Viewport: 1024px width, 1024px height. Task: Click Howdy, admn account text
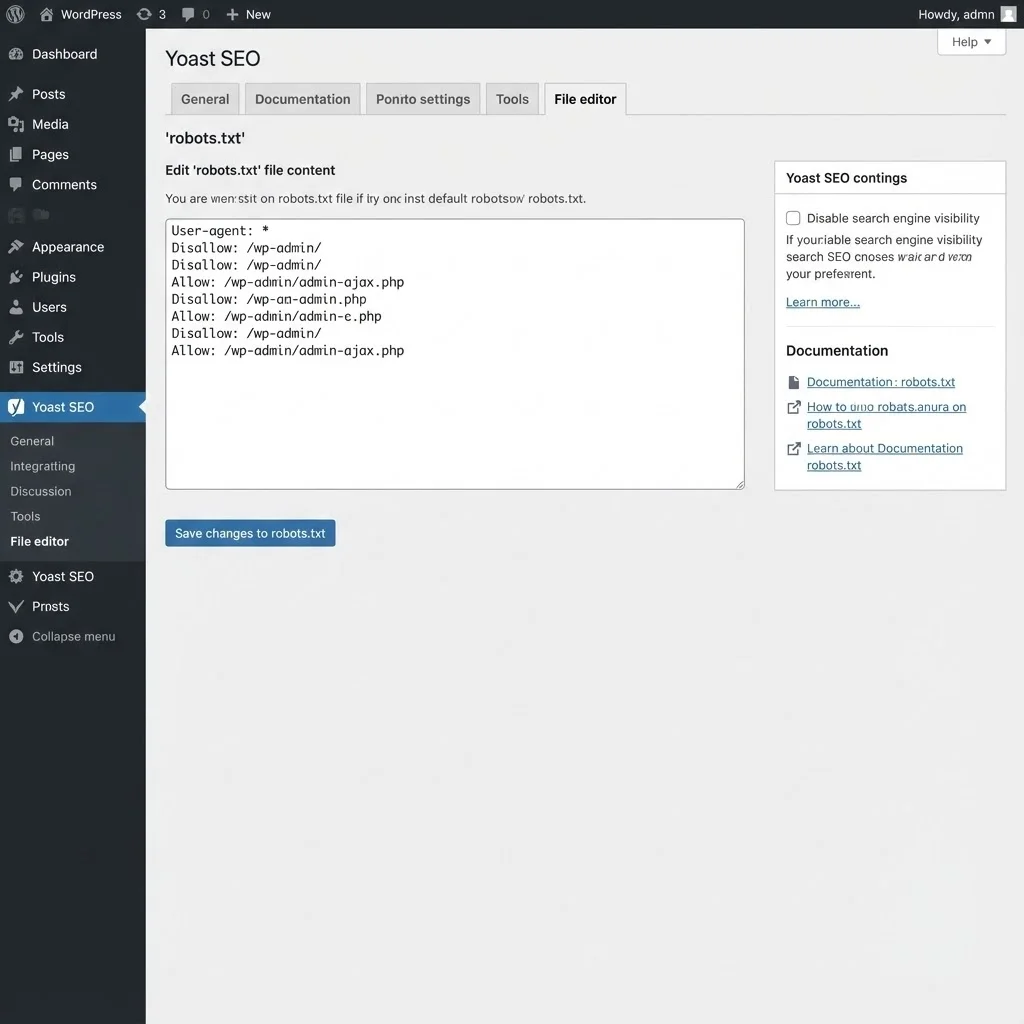click(955, 14)
